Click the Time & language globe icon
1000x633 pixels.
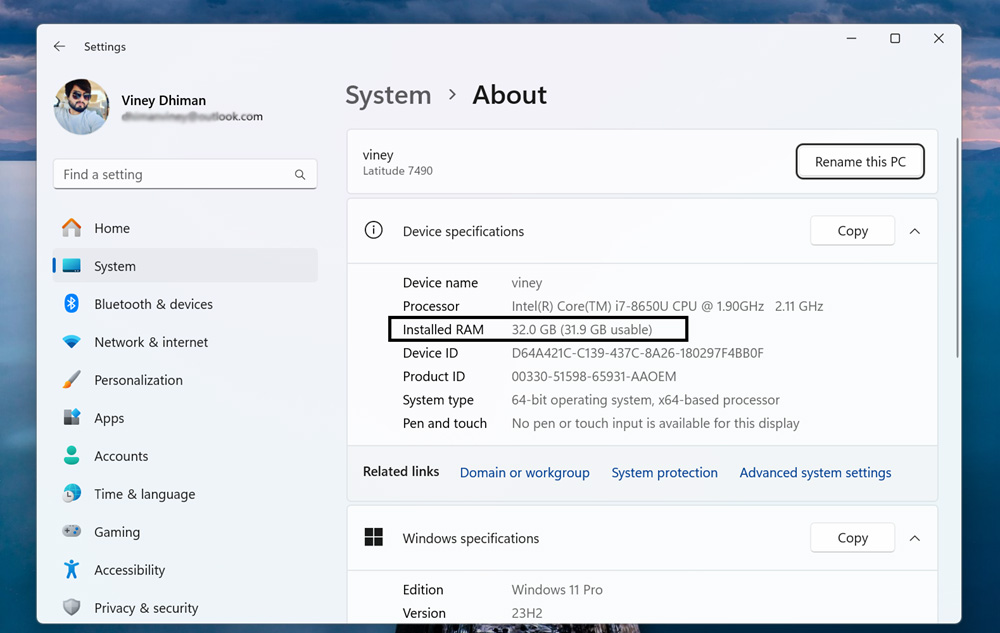point(71,493)
